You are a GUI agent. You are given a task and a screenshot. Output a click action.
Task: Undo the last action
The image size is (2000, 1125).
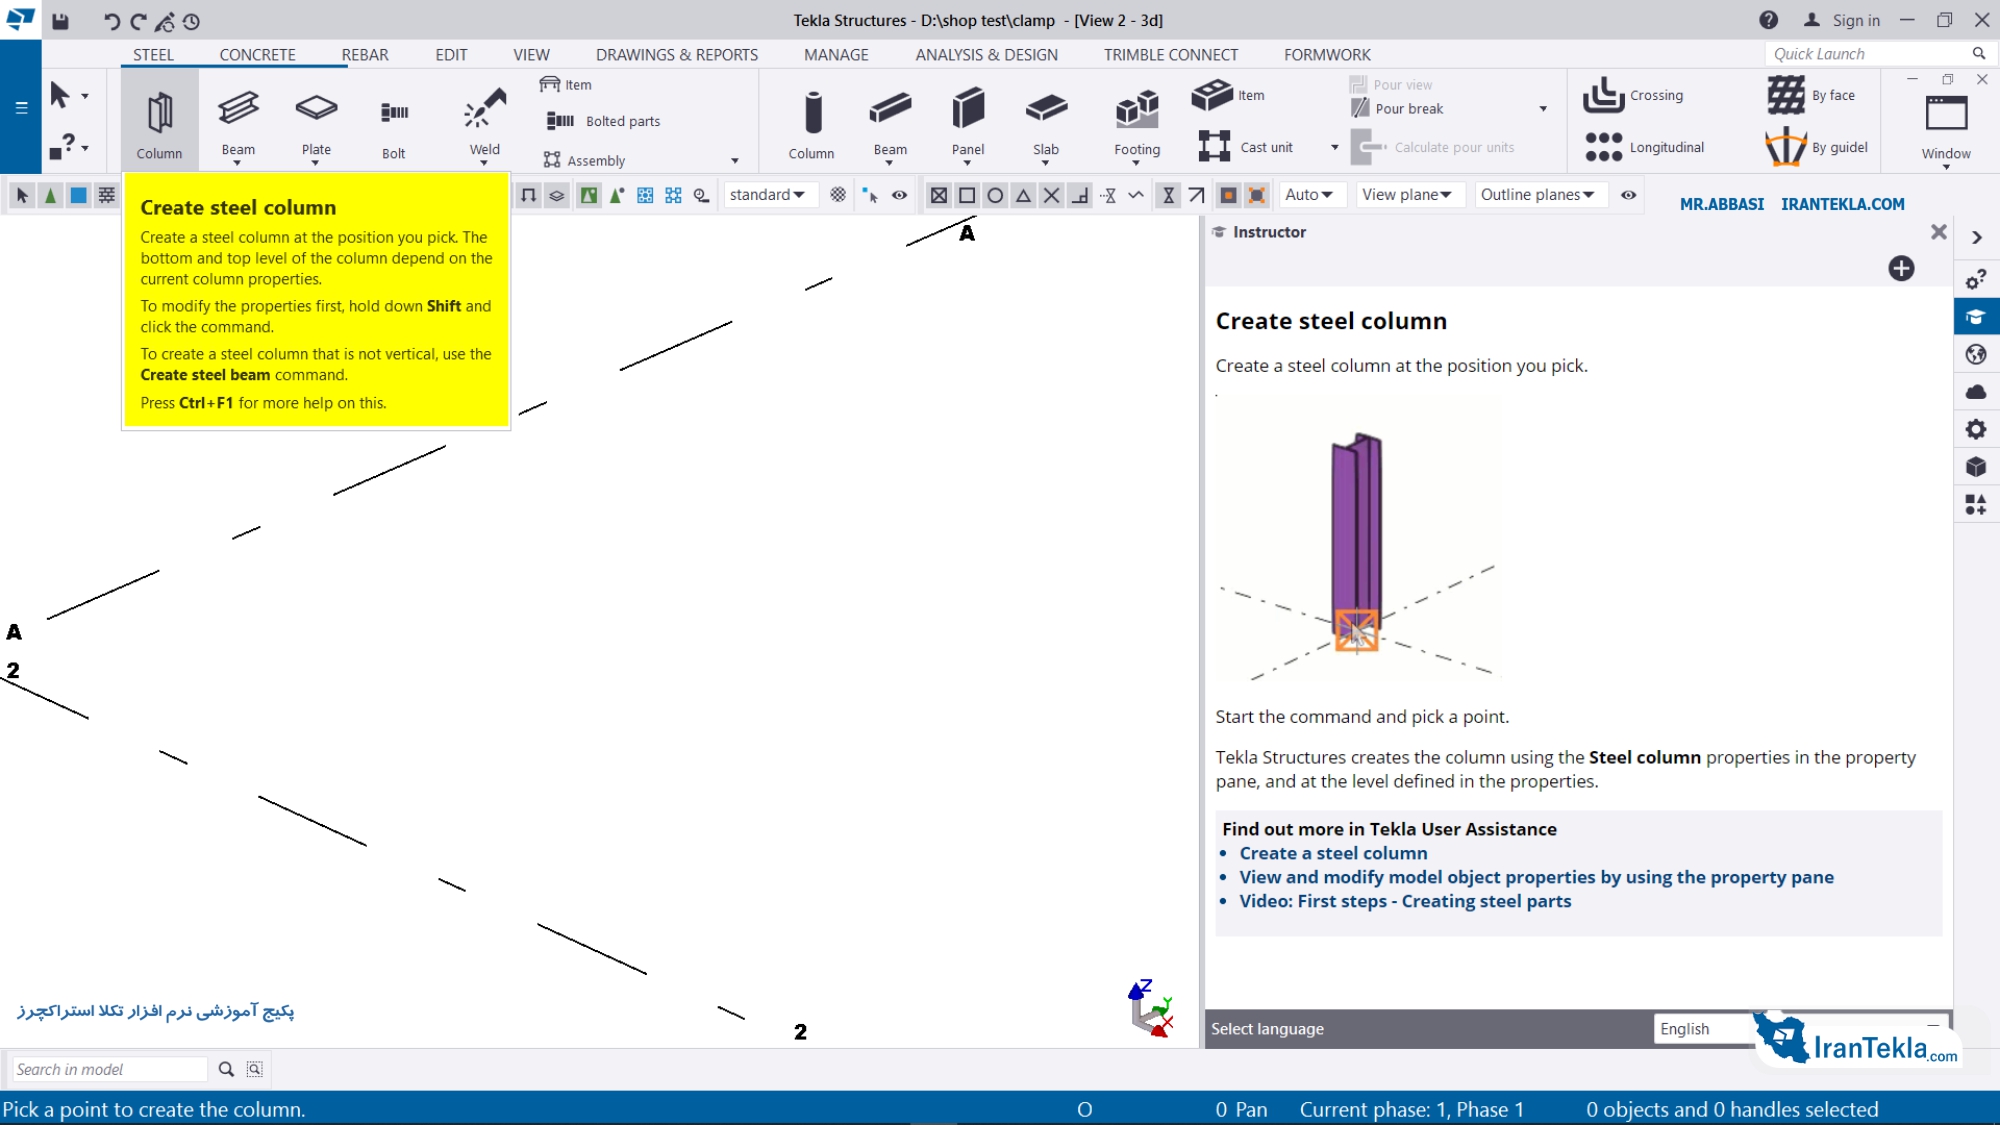point(110,20)
